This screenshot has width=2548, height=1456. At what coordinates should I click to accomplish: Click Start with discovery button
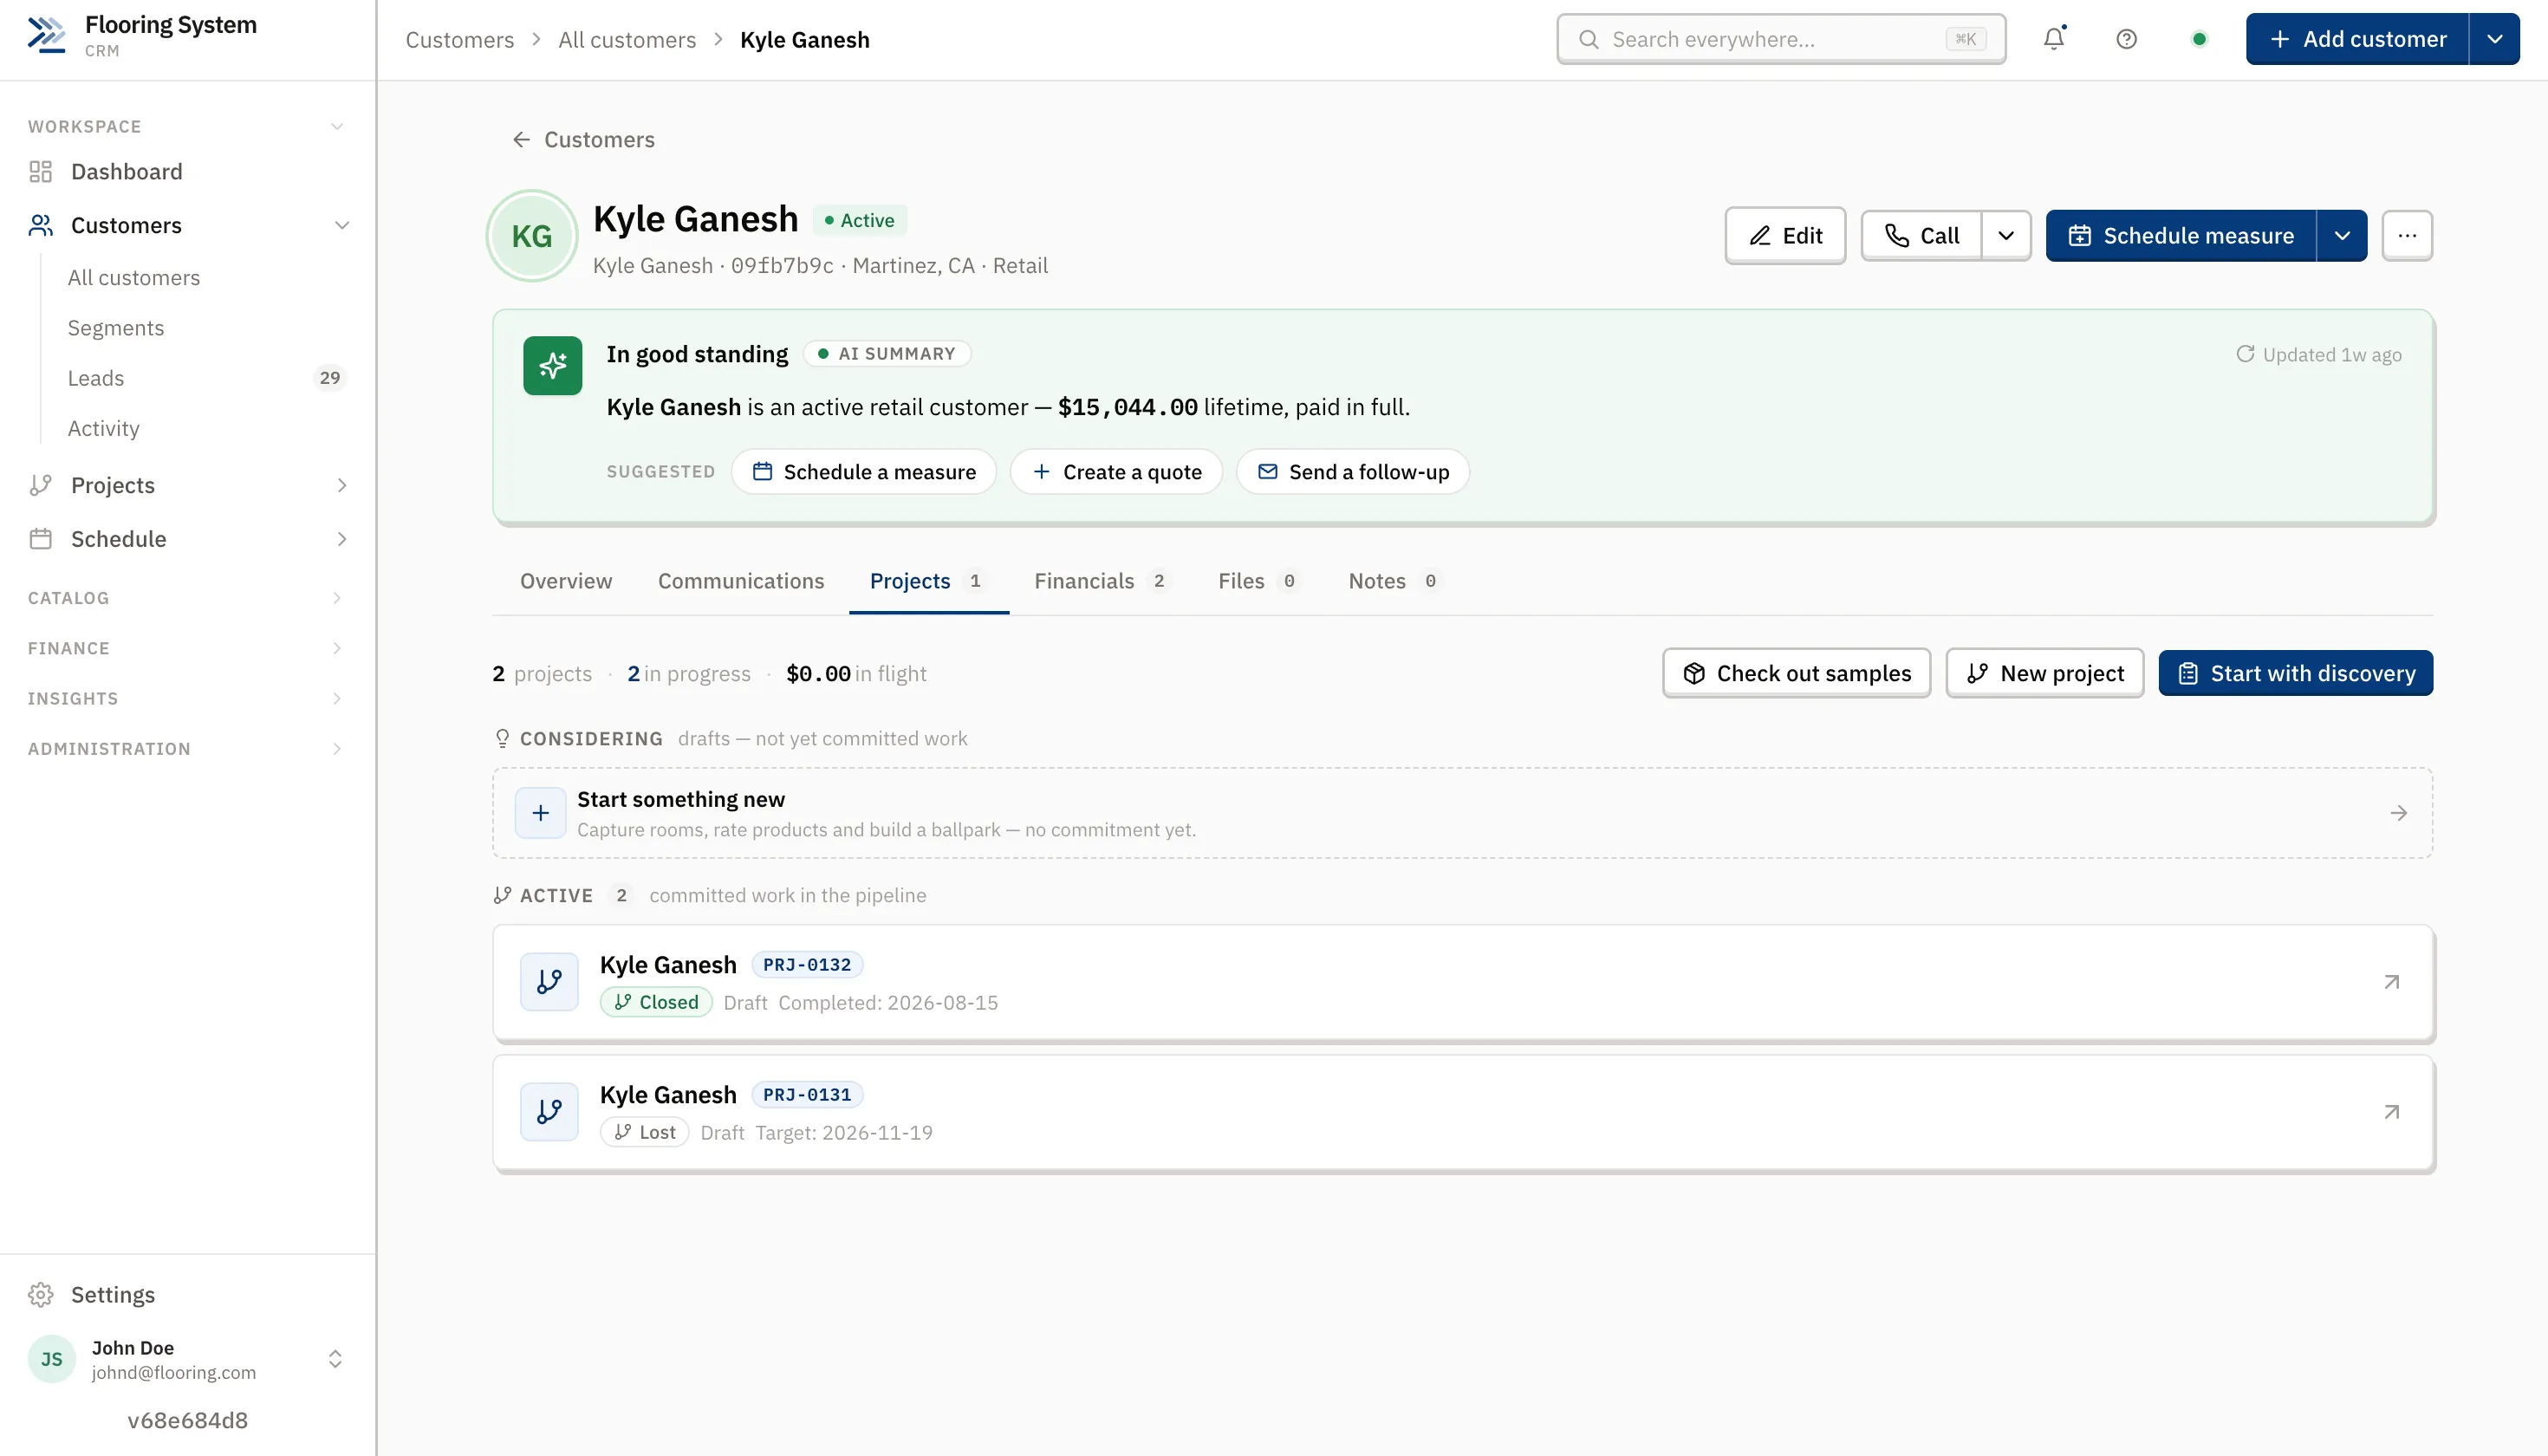2296,673
